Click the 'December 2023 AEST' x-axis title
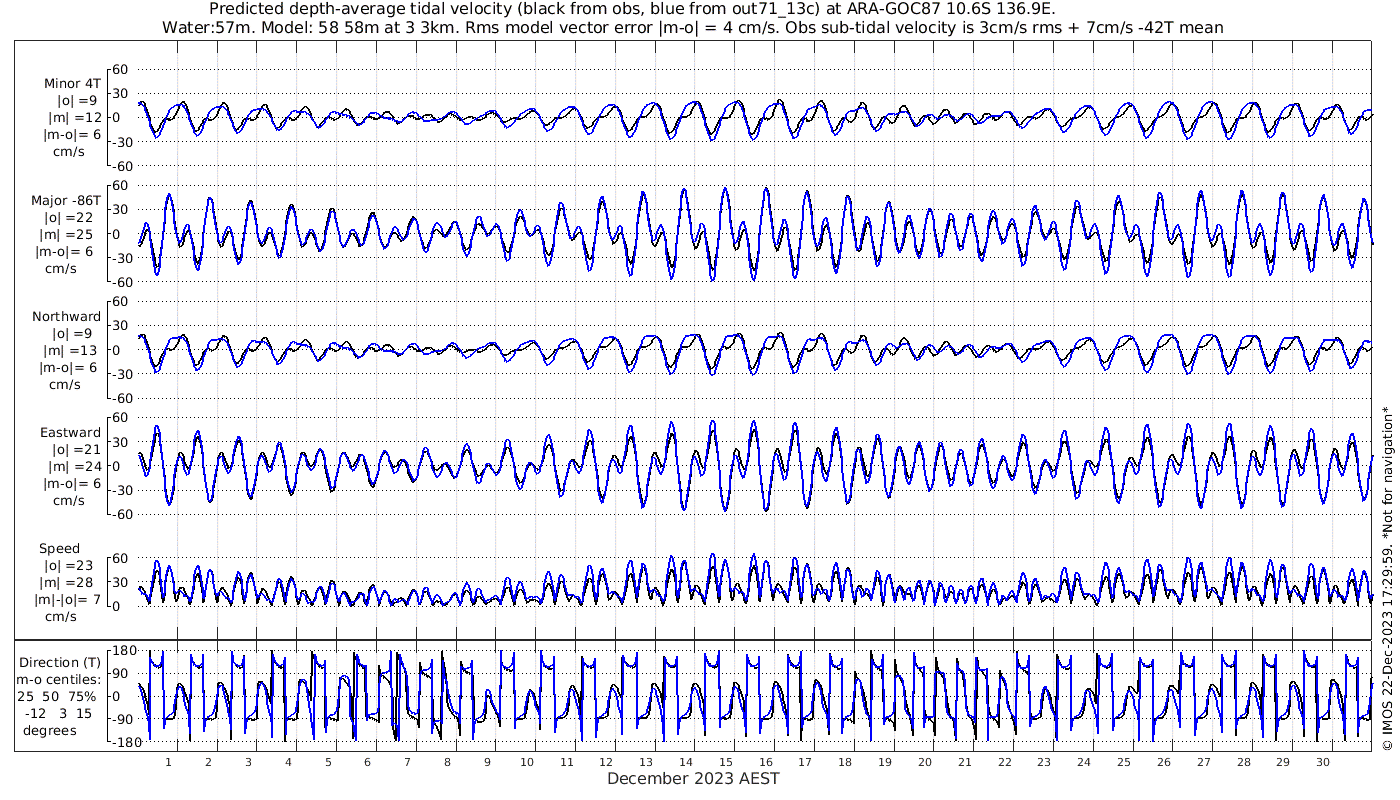1400x800 pixels. click(693, 778)
